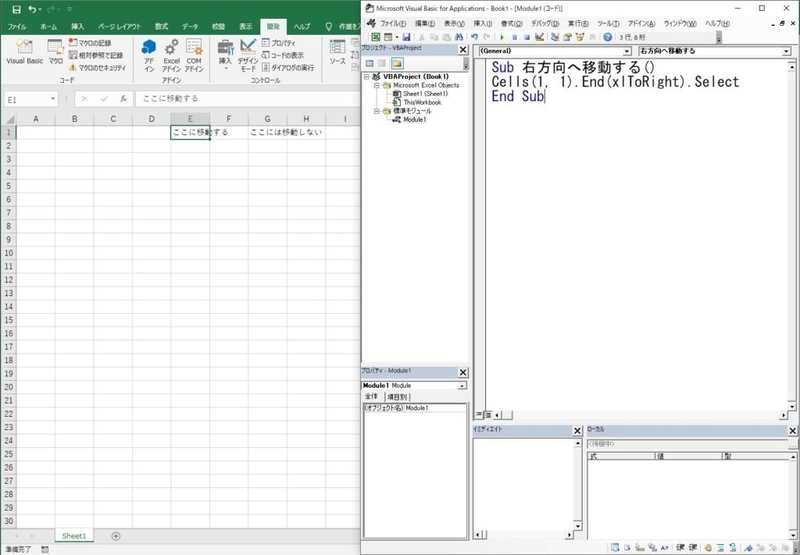The height and width of the screenshot is (555, 800).
Task: Collapse the VBAProject (Book1) tree node
Action: click(x=366, y=77)
